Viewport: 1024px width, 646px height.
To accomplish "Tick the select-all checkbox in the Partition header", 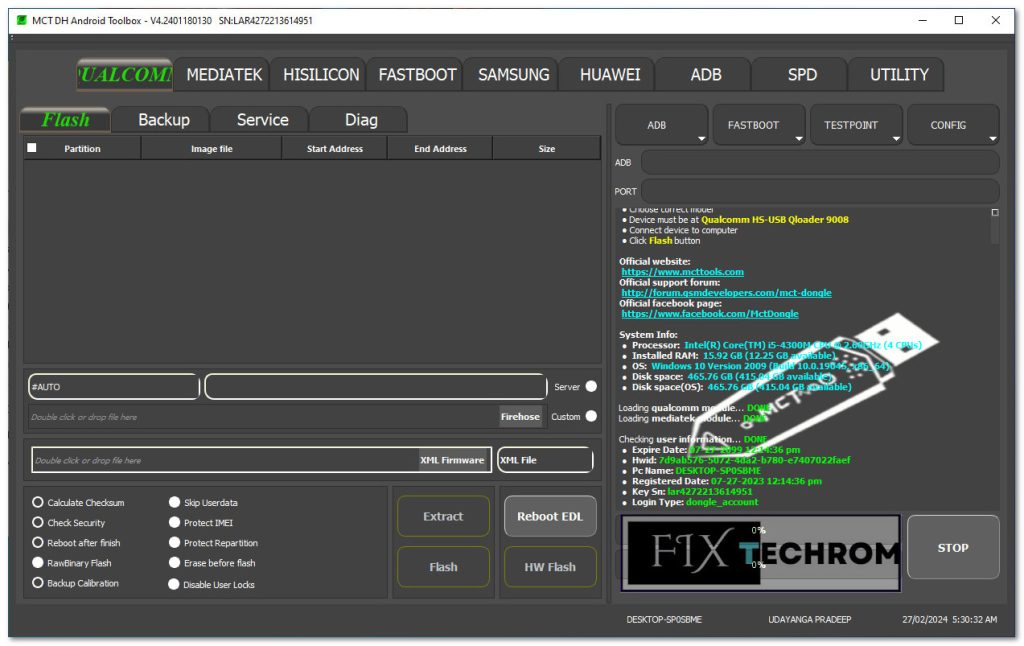I will tap(31, 148).
